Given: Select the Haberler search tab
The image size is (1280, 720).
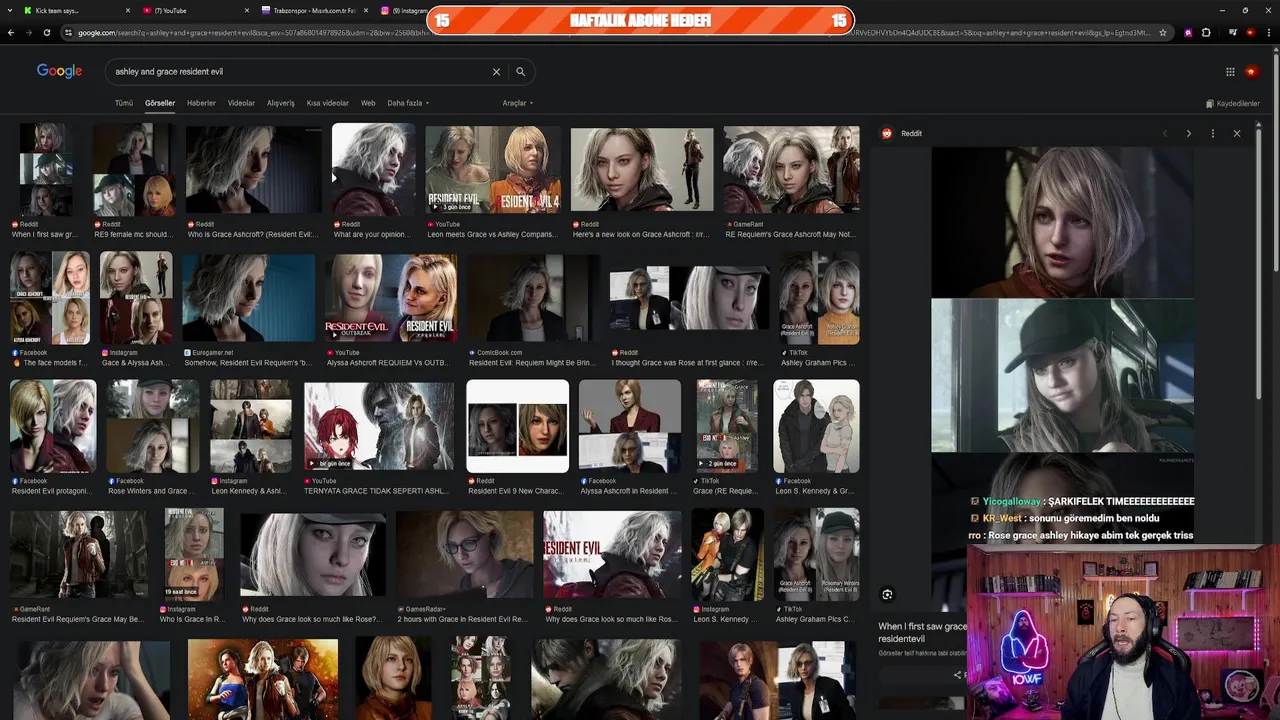Looking at the screenshot, I should click(x=201, y=103).
